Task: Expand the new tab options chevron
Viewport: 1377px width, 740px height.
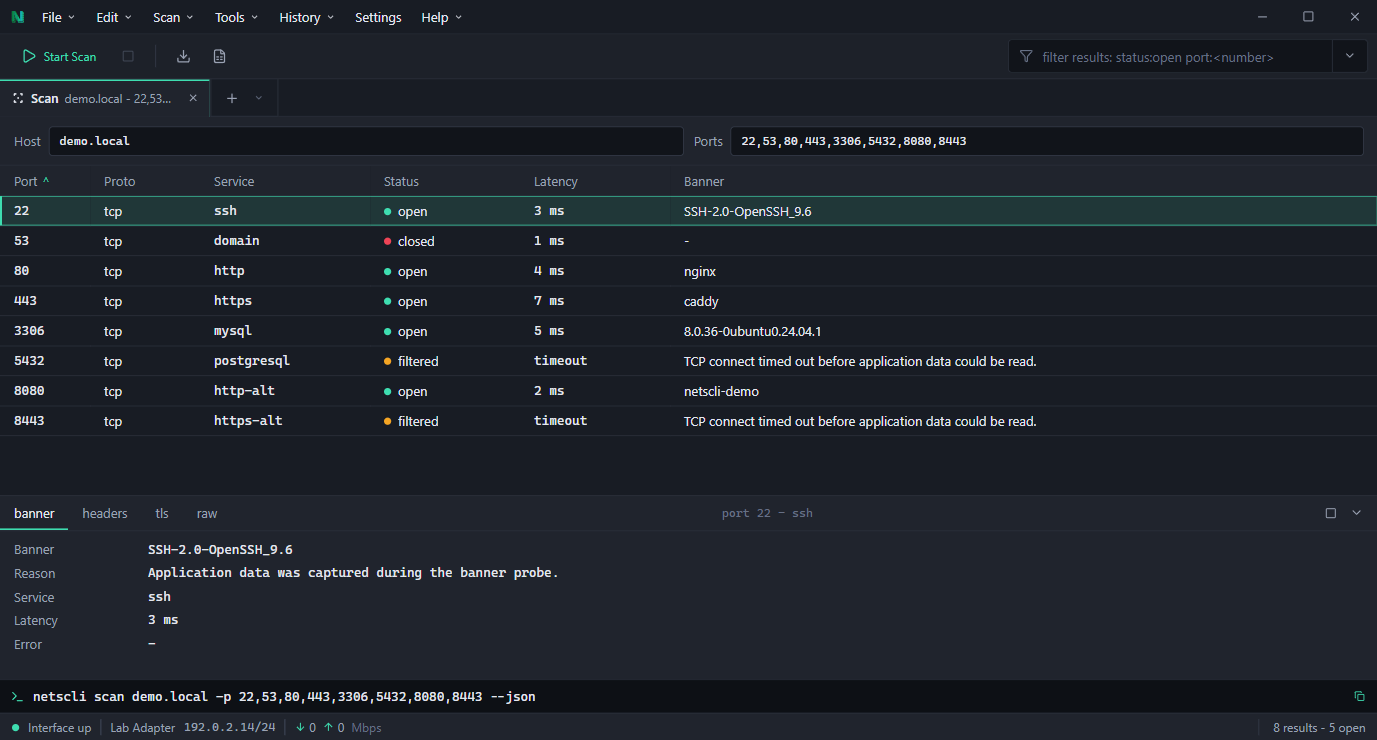Action: click(259, 98)
